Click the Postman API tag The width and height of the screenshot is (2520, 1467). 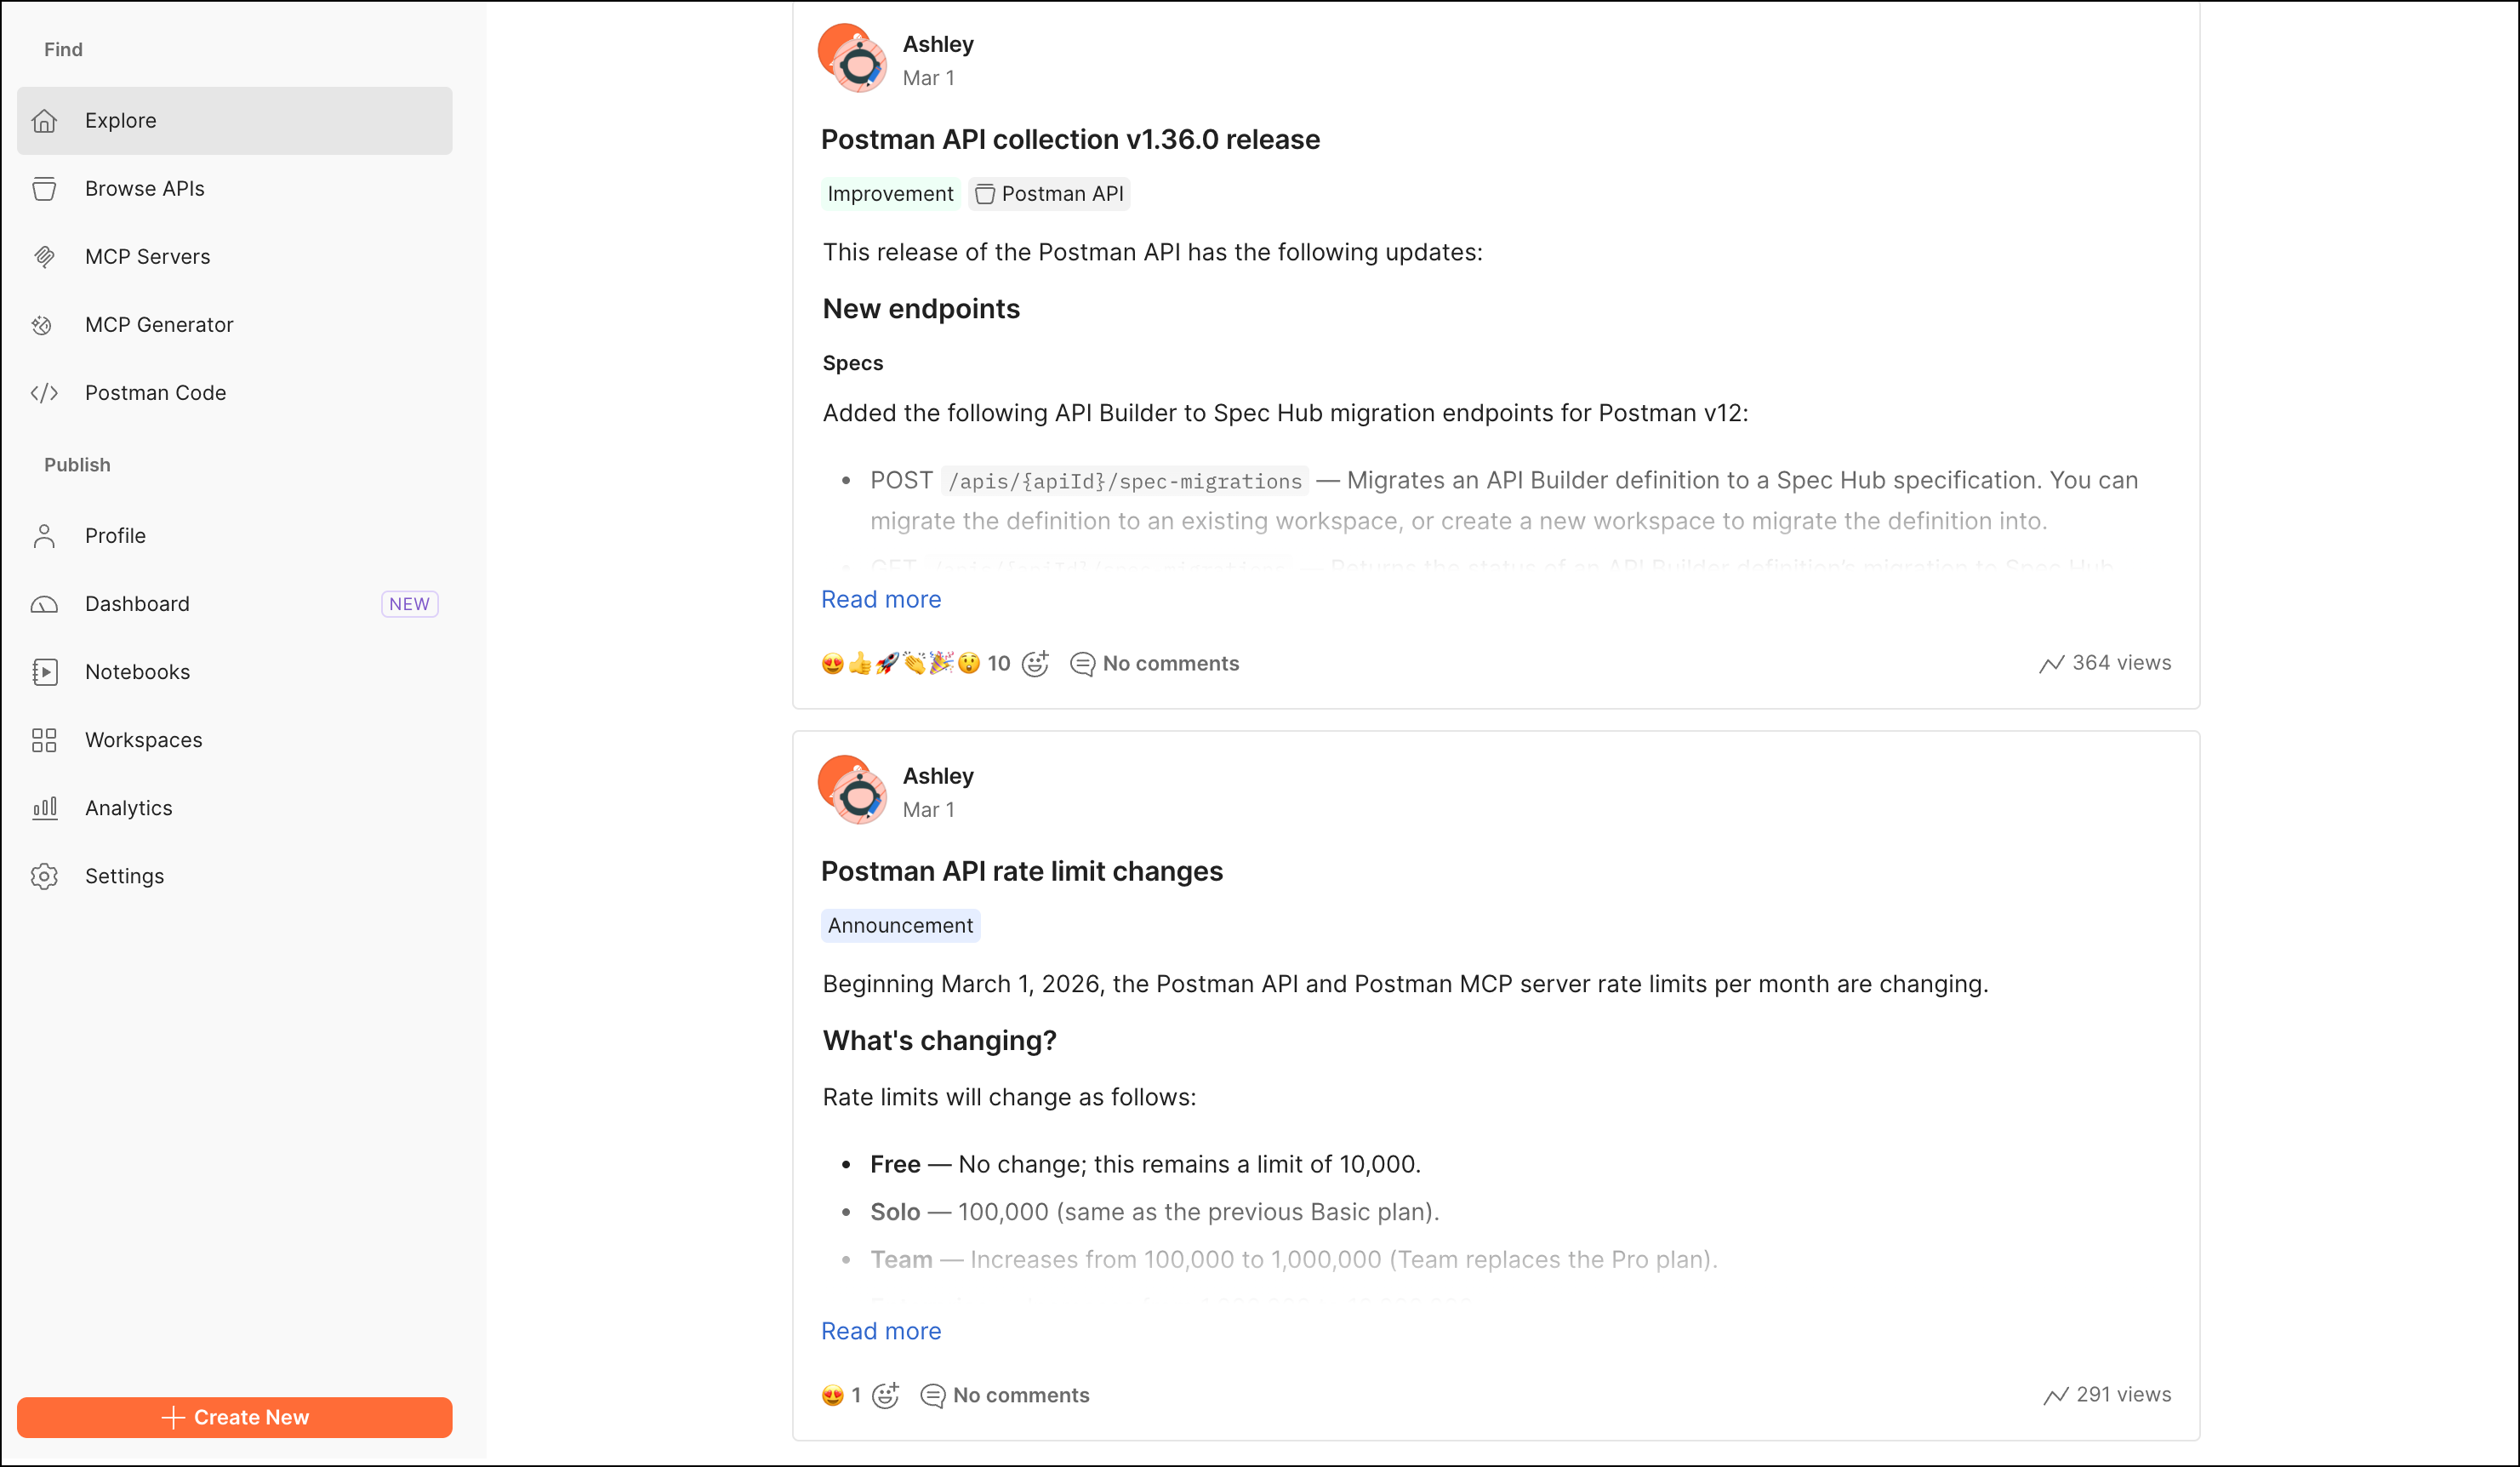pyautogui.click(x=1049, y=194)
